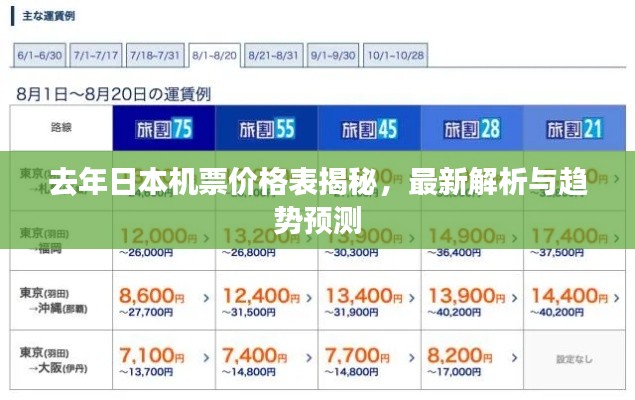Open the 13,900円 Okinawa fare
This screenshot has width=635, height=400.
tap(467, 297)
